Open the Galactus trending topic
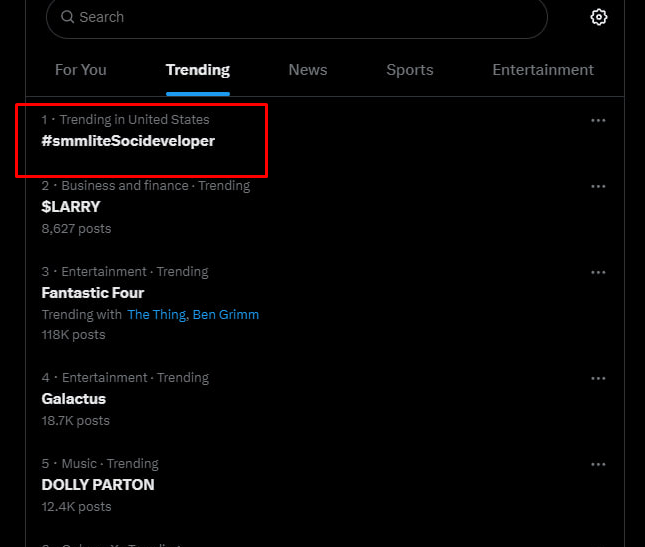This screenshot has width=645, height=547. tap(74, 399)
